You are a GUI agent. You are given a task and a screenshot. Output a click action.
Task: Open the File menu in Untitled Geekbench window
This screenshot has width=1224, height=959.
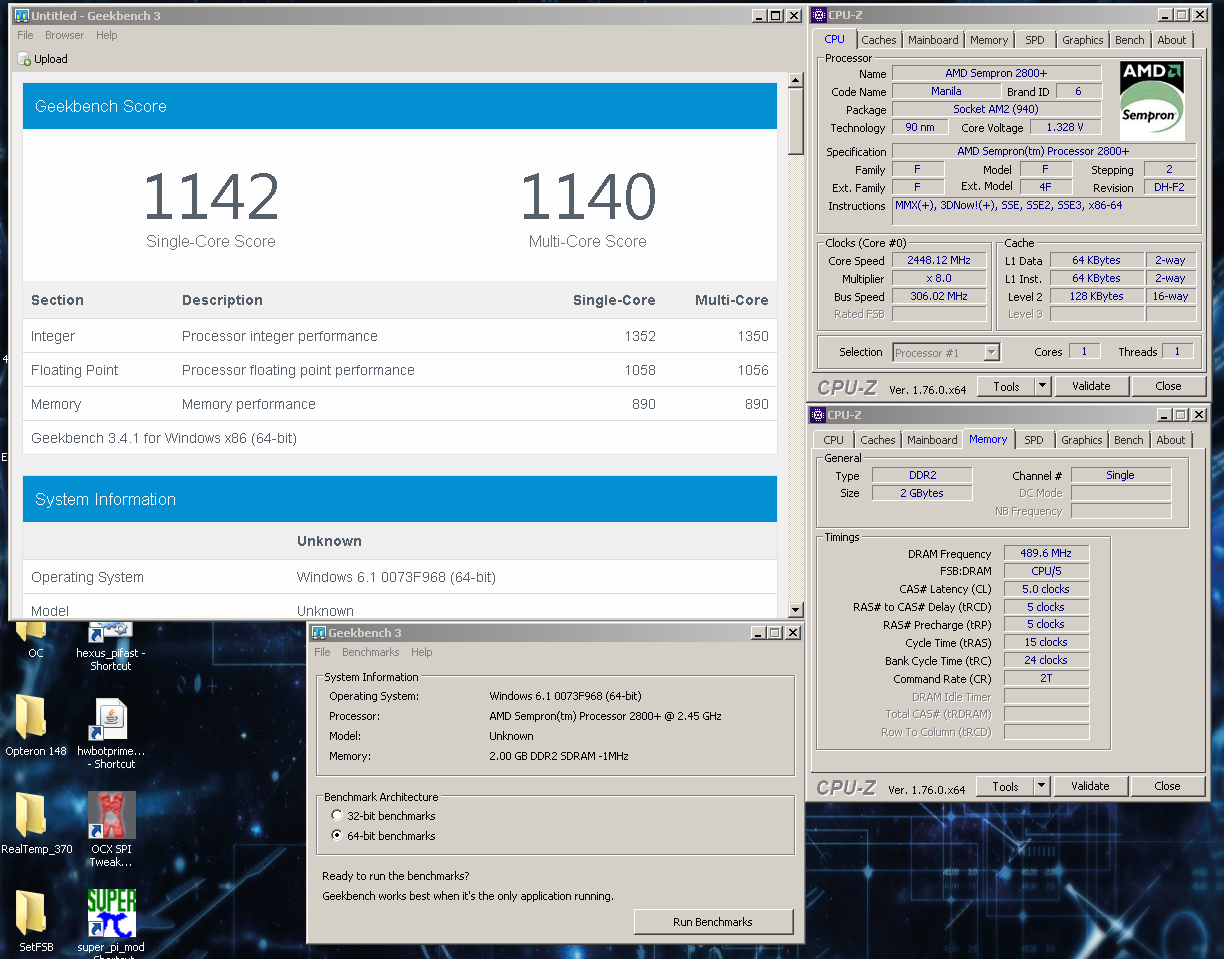click(x=25, y=35)
